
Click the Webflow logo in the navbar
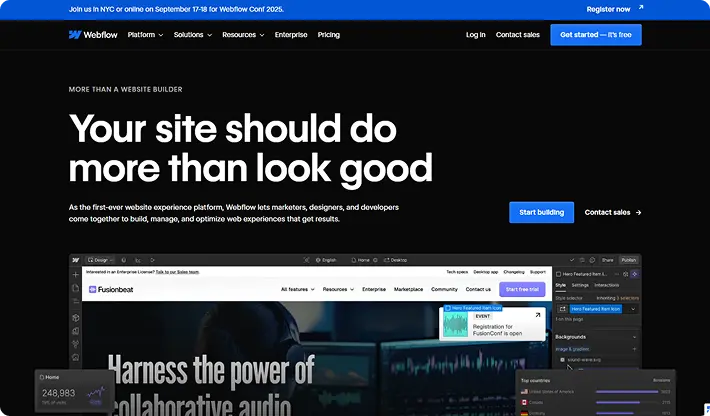93,35
